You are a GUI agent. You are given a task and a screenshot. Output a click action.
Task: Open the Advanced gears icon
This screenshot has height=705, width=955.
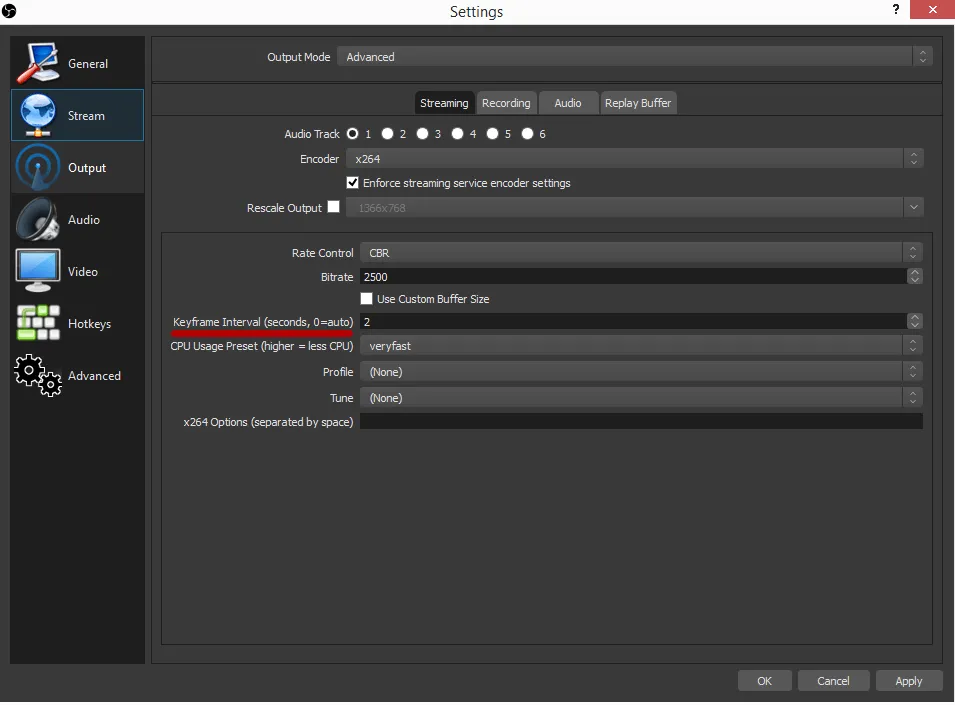[38, 376]
